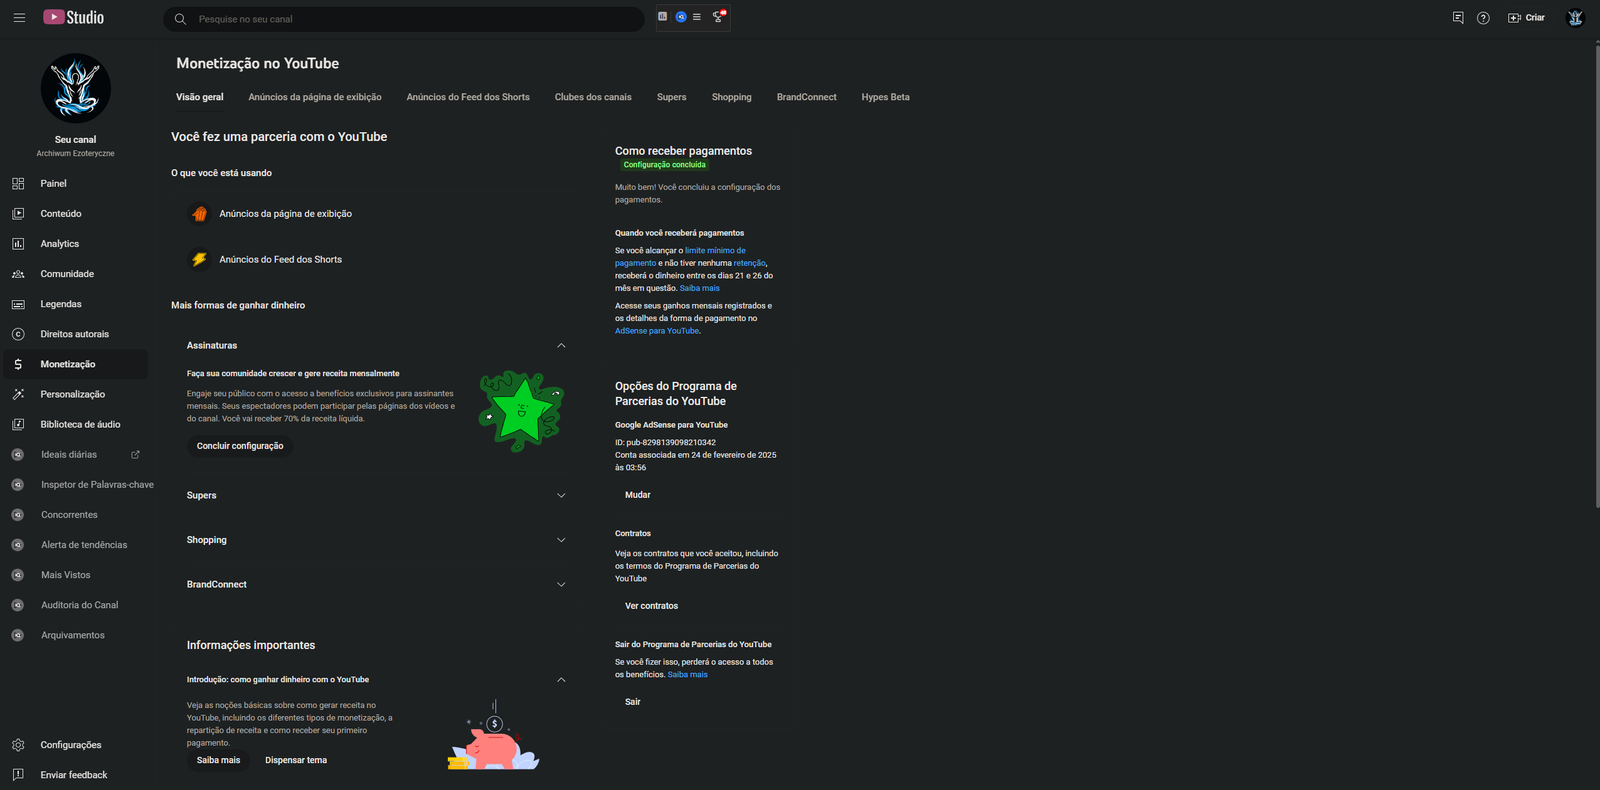Click the search magnifier icon
Screen dimensions: 1600x790
180,19
